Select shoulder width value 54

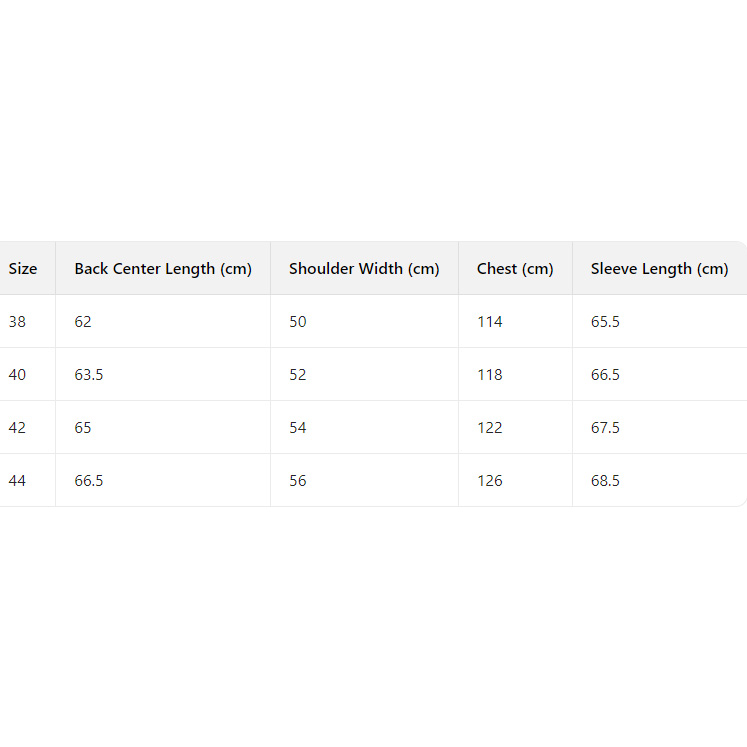[298, 427]
